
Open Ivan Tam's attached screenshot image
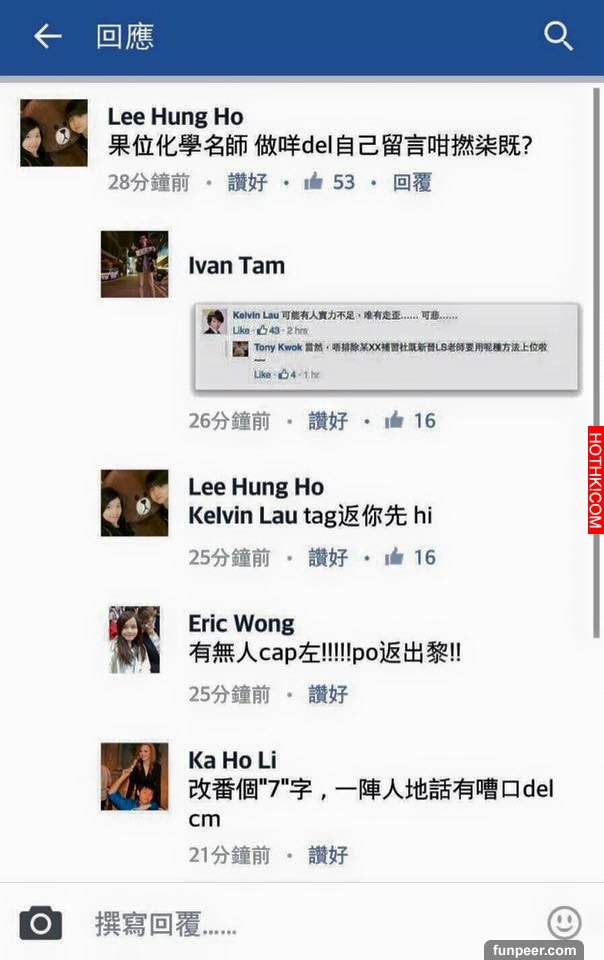coord(386,347)
